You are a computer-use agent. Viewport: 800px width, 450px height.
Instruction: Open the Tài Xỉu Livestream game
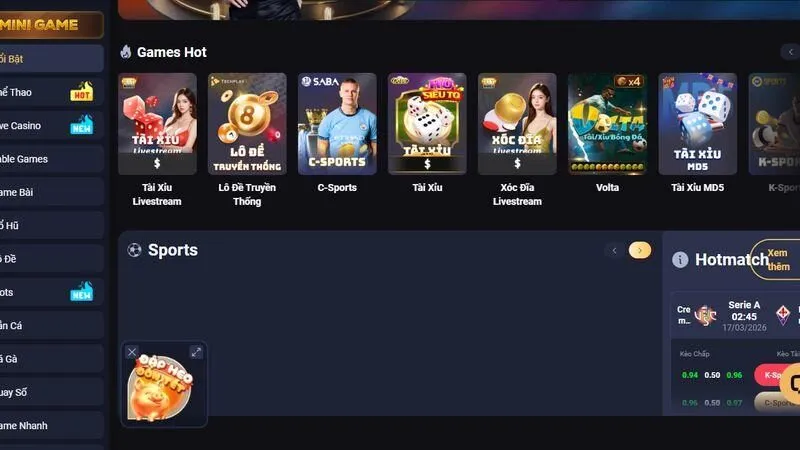point(157,140)
